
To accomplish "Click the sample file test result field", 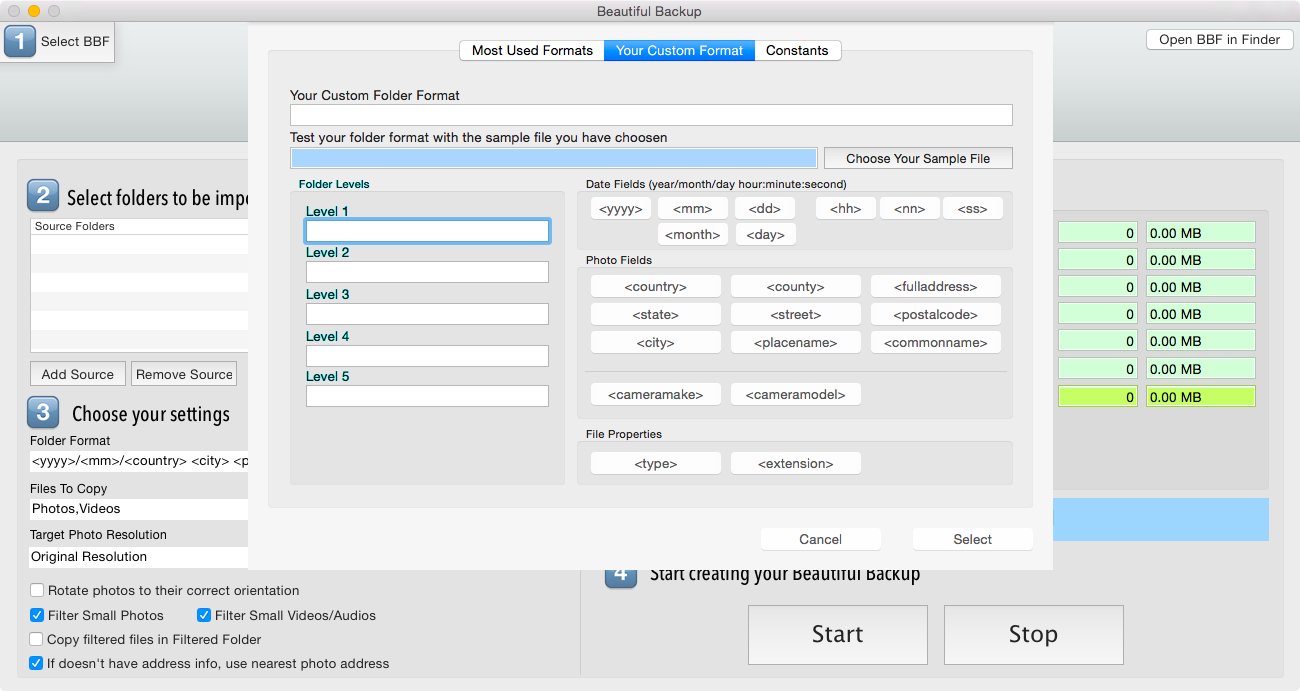I will point(553,158).
